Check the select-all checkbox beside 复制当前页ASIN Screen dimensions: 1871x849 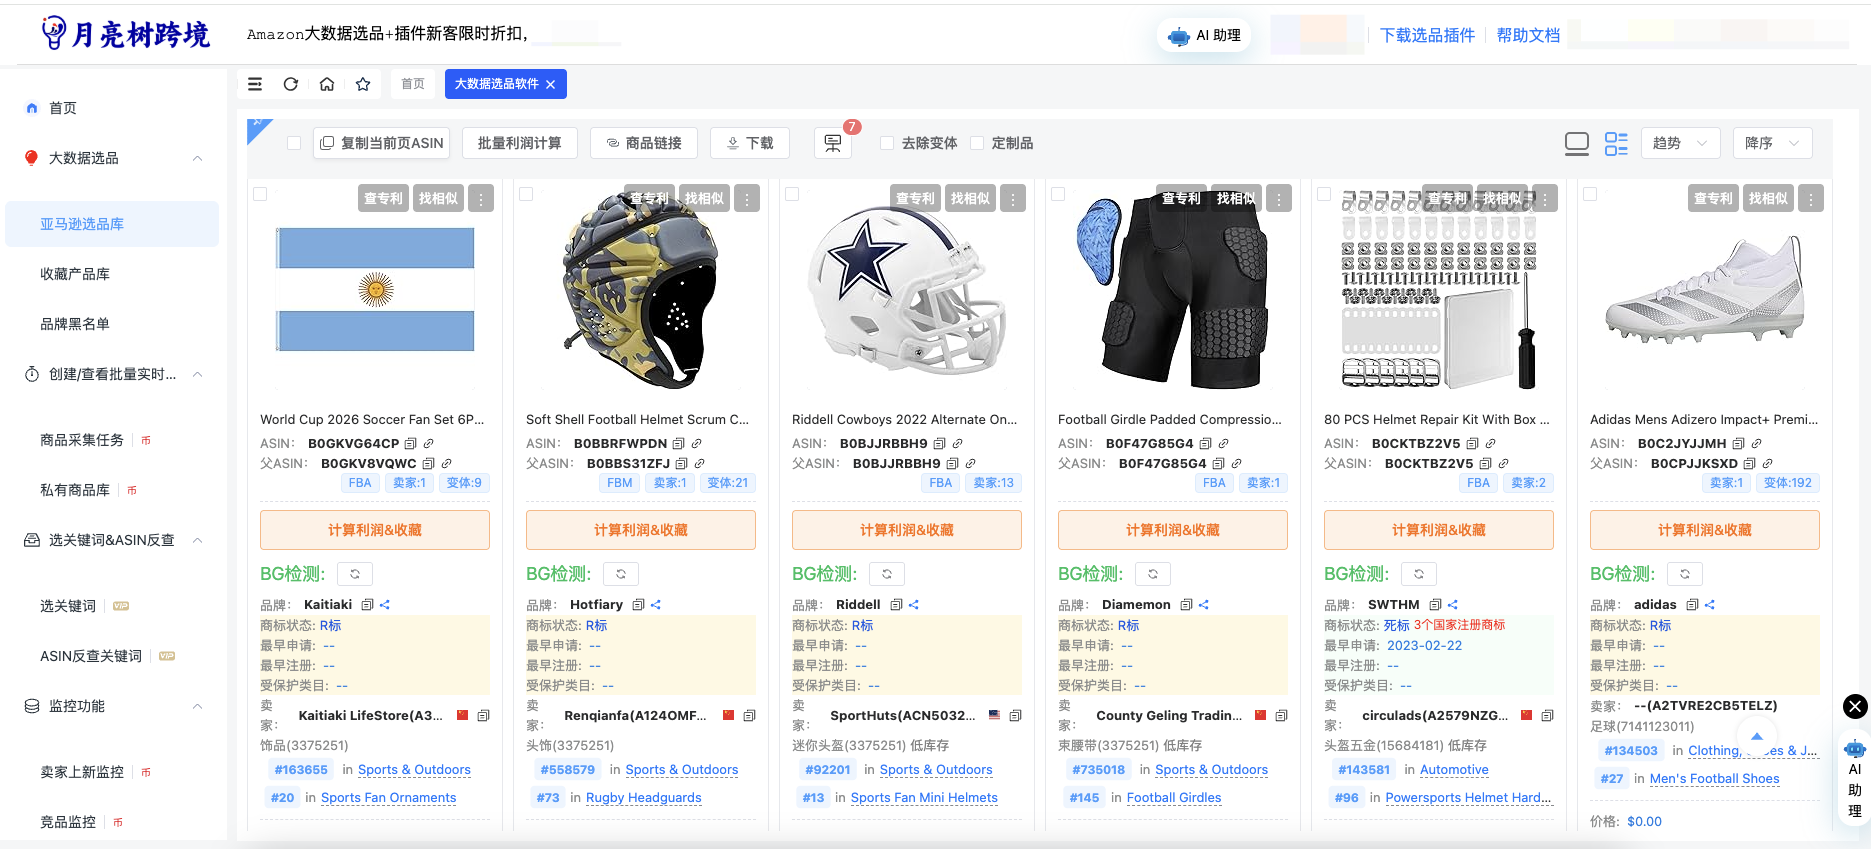click(294, 143)
